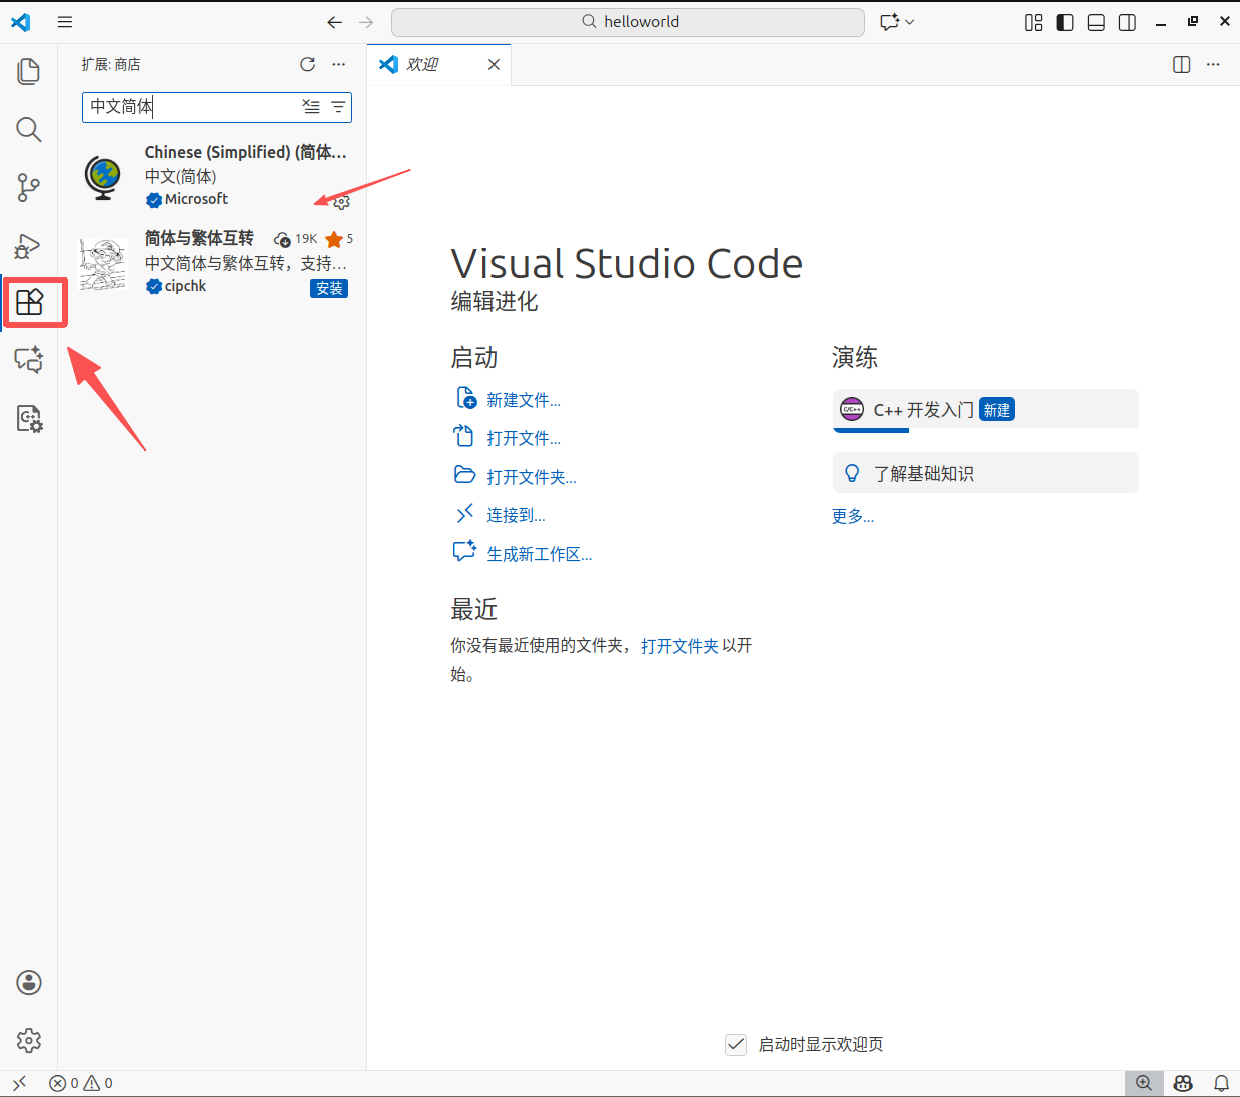
Task: Toggle the bottom panel visibility
Action: tap(1096, 22)
